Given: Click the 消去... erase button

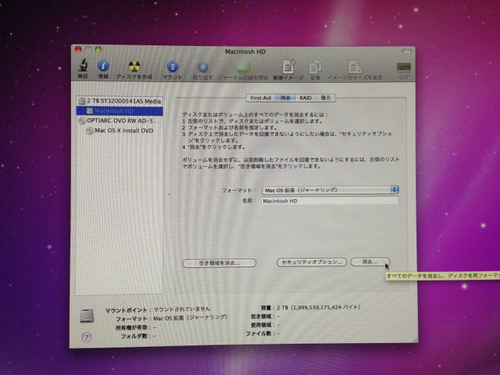Looking at the screenshot, I should click(370, 262).
